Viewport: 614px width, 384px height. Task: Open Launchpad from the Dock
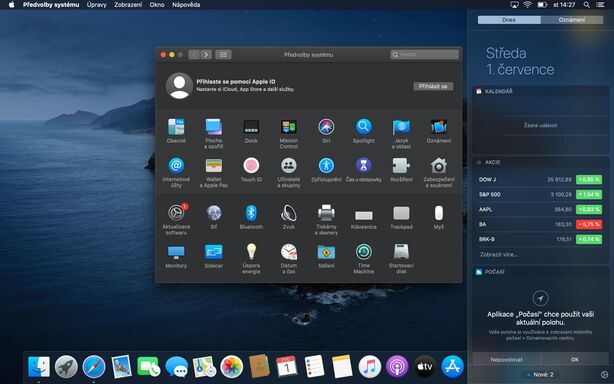66,367
